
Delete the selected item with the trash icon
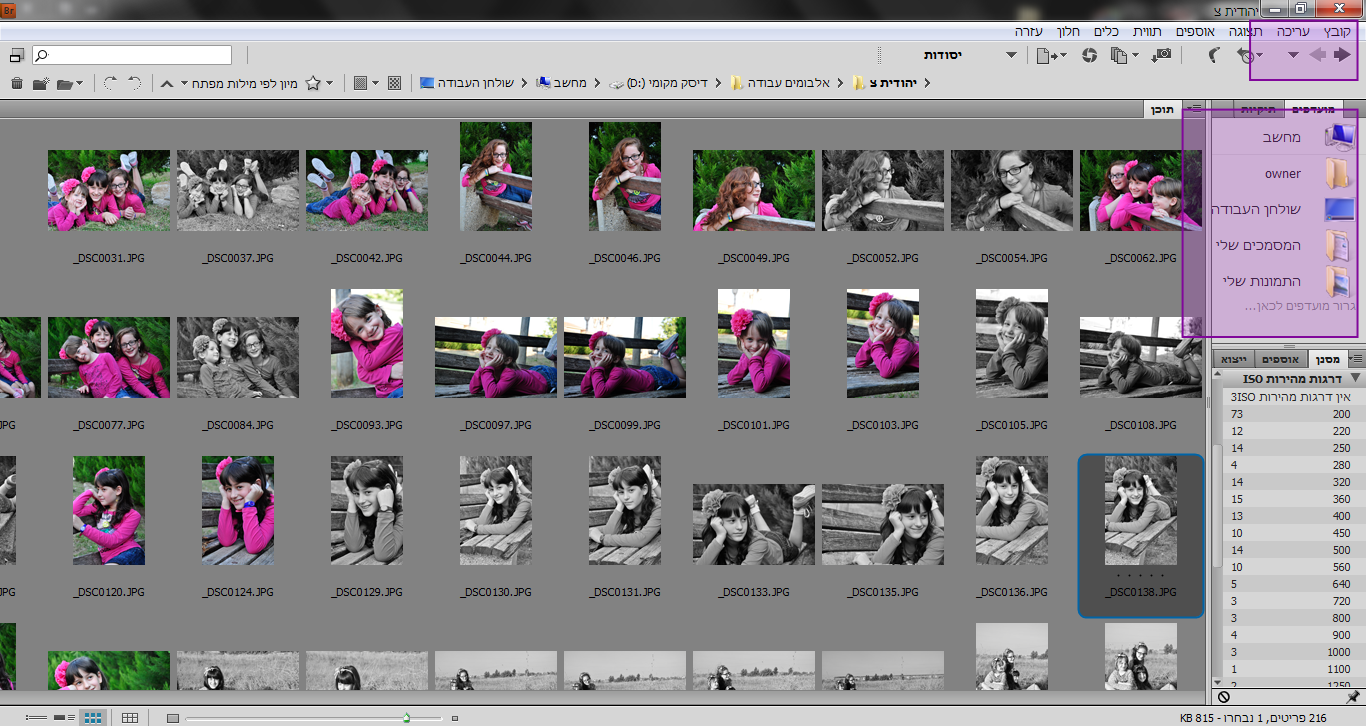(x=17, y=84)
